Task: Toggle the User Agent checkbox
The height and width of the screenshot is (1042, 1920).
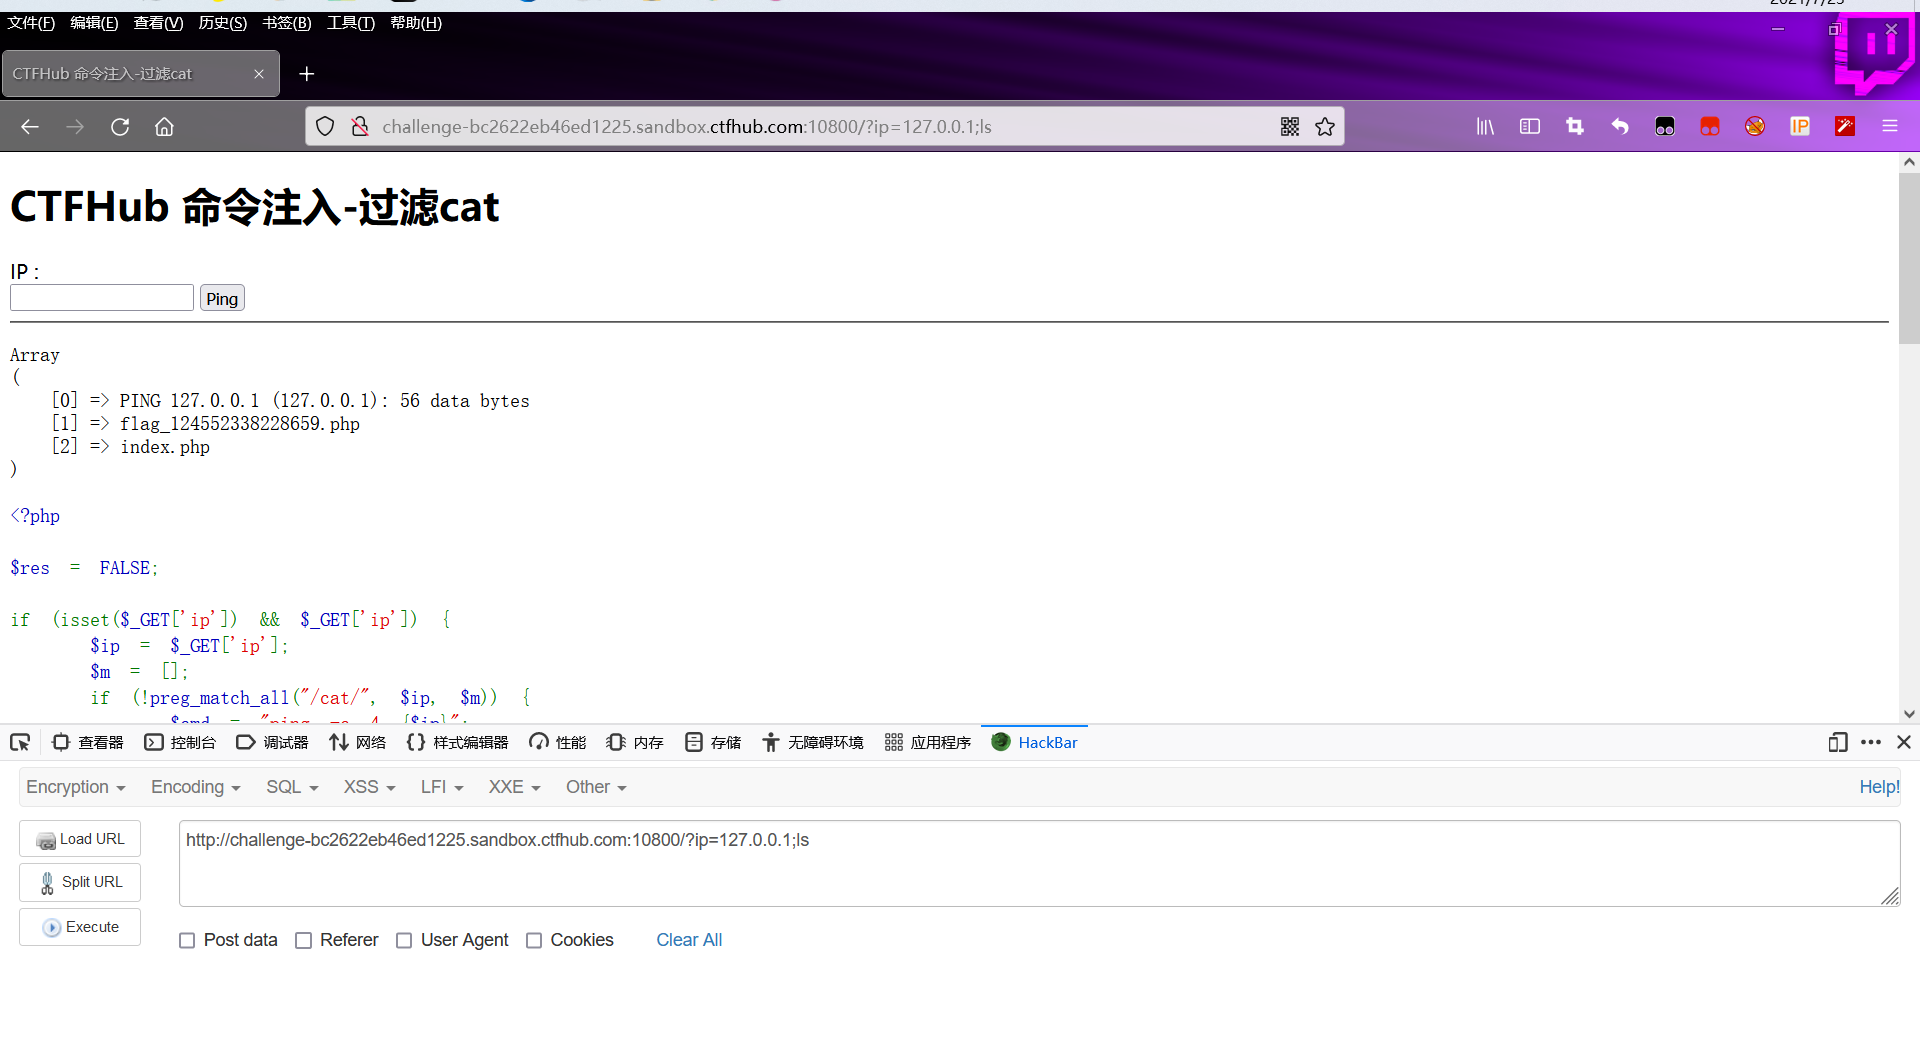Action: coord(404,940)
